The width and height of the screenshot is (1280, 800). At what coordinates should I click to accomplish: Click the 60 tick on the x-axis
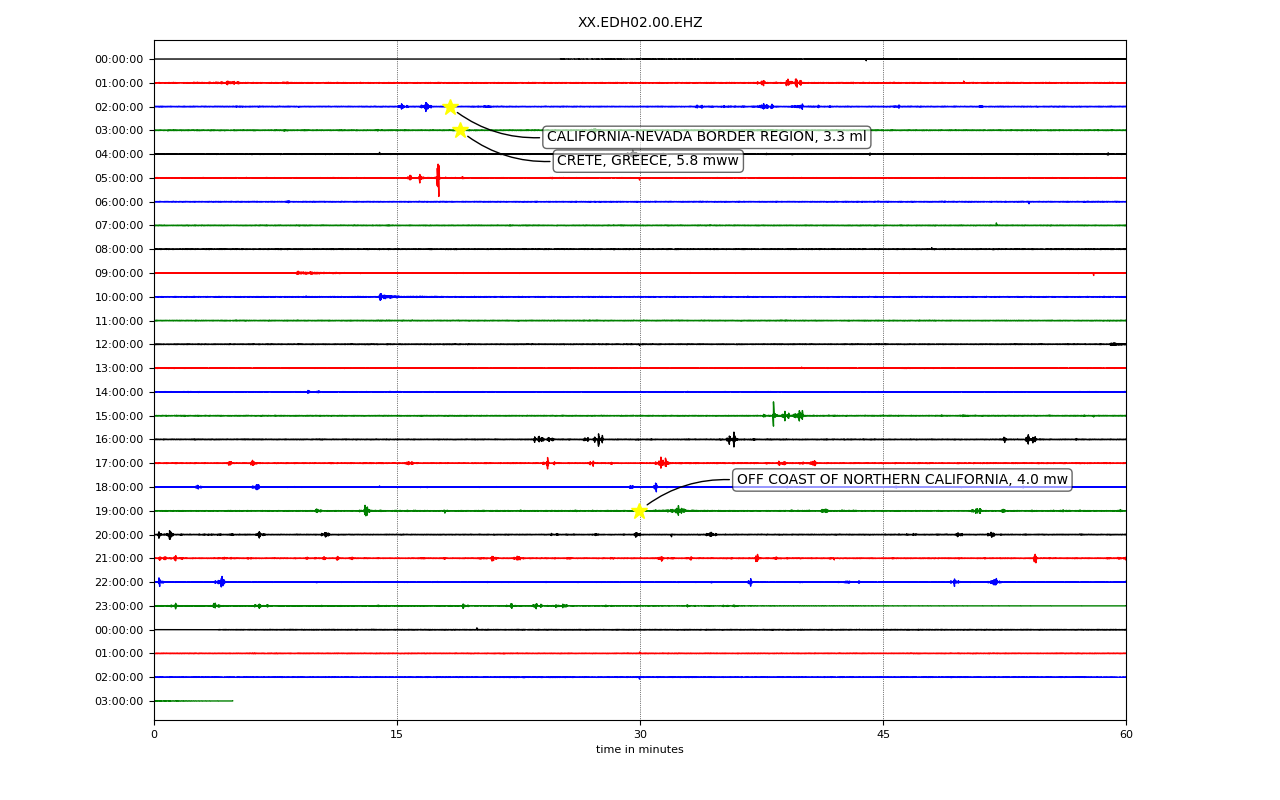pyautogui.click(x=1126, y=735)
